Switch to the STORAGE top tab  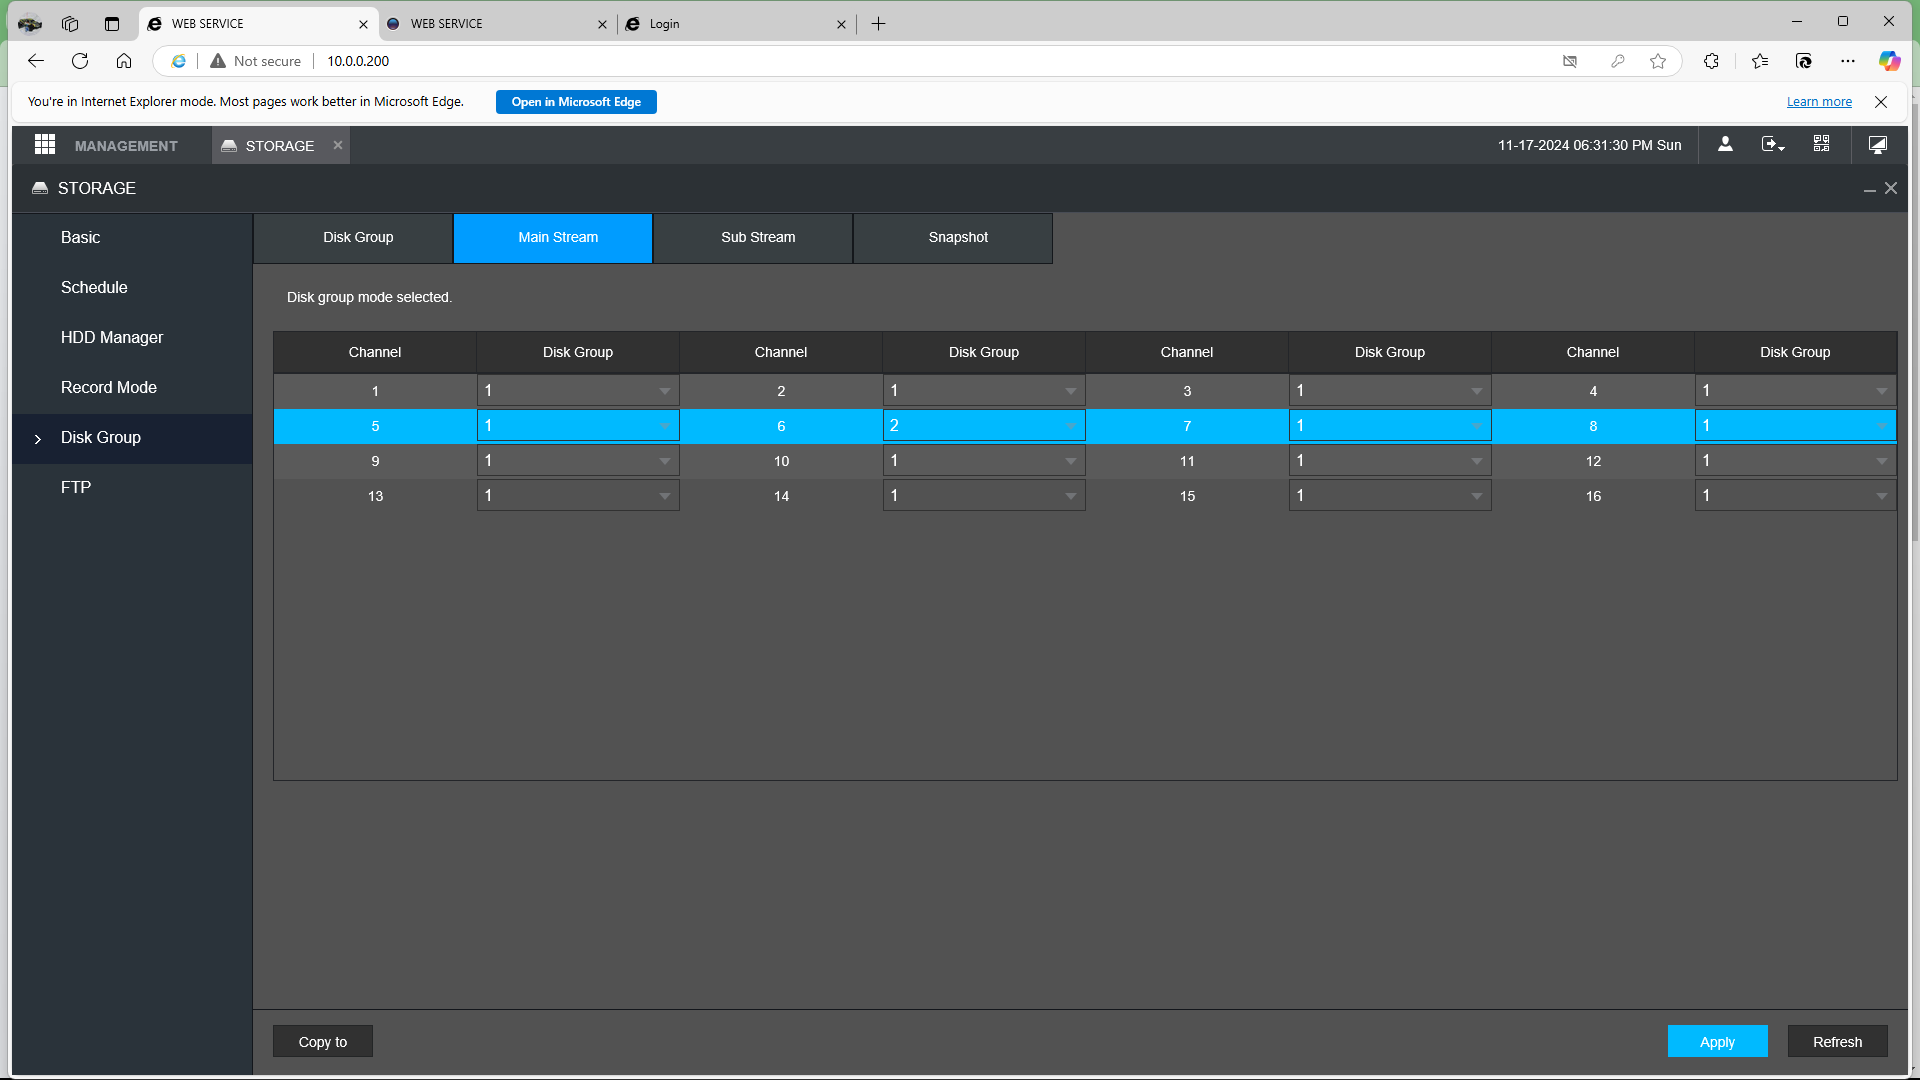(280, 146)
